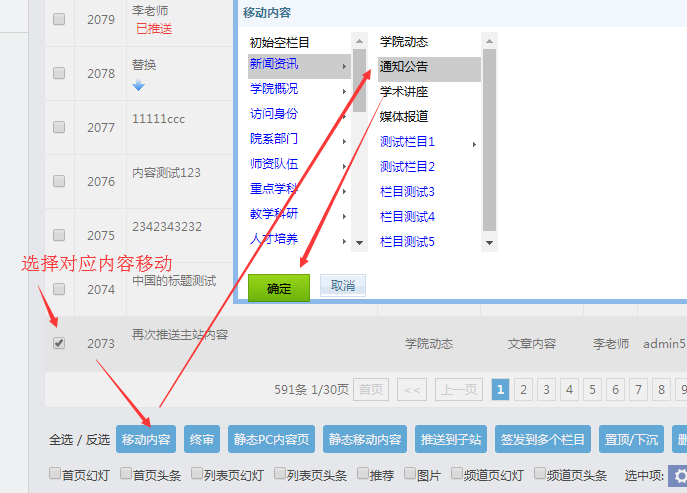The image size is (687, 493).
Task: Click the scroll-up arrow of the right column list
Action: coord(489,41)
